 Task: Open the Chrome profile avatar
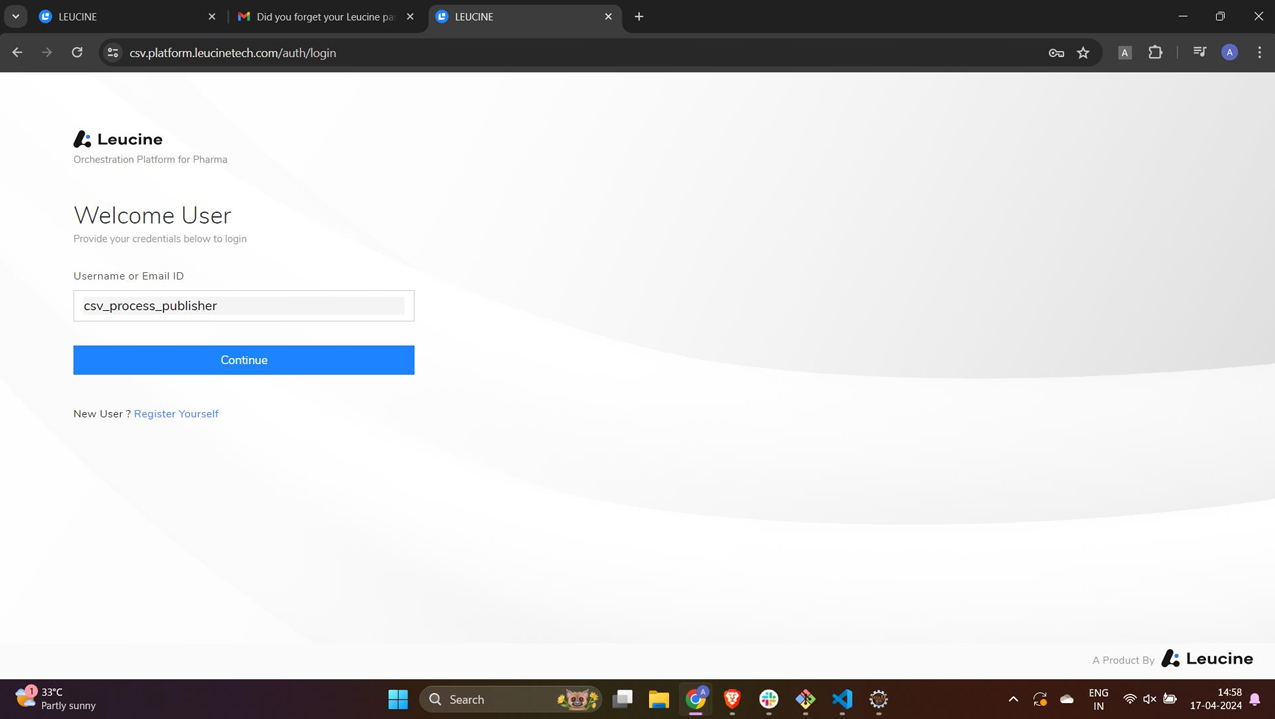[1230, 53]
